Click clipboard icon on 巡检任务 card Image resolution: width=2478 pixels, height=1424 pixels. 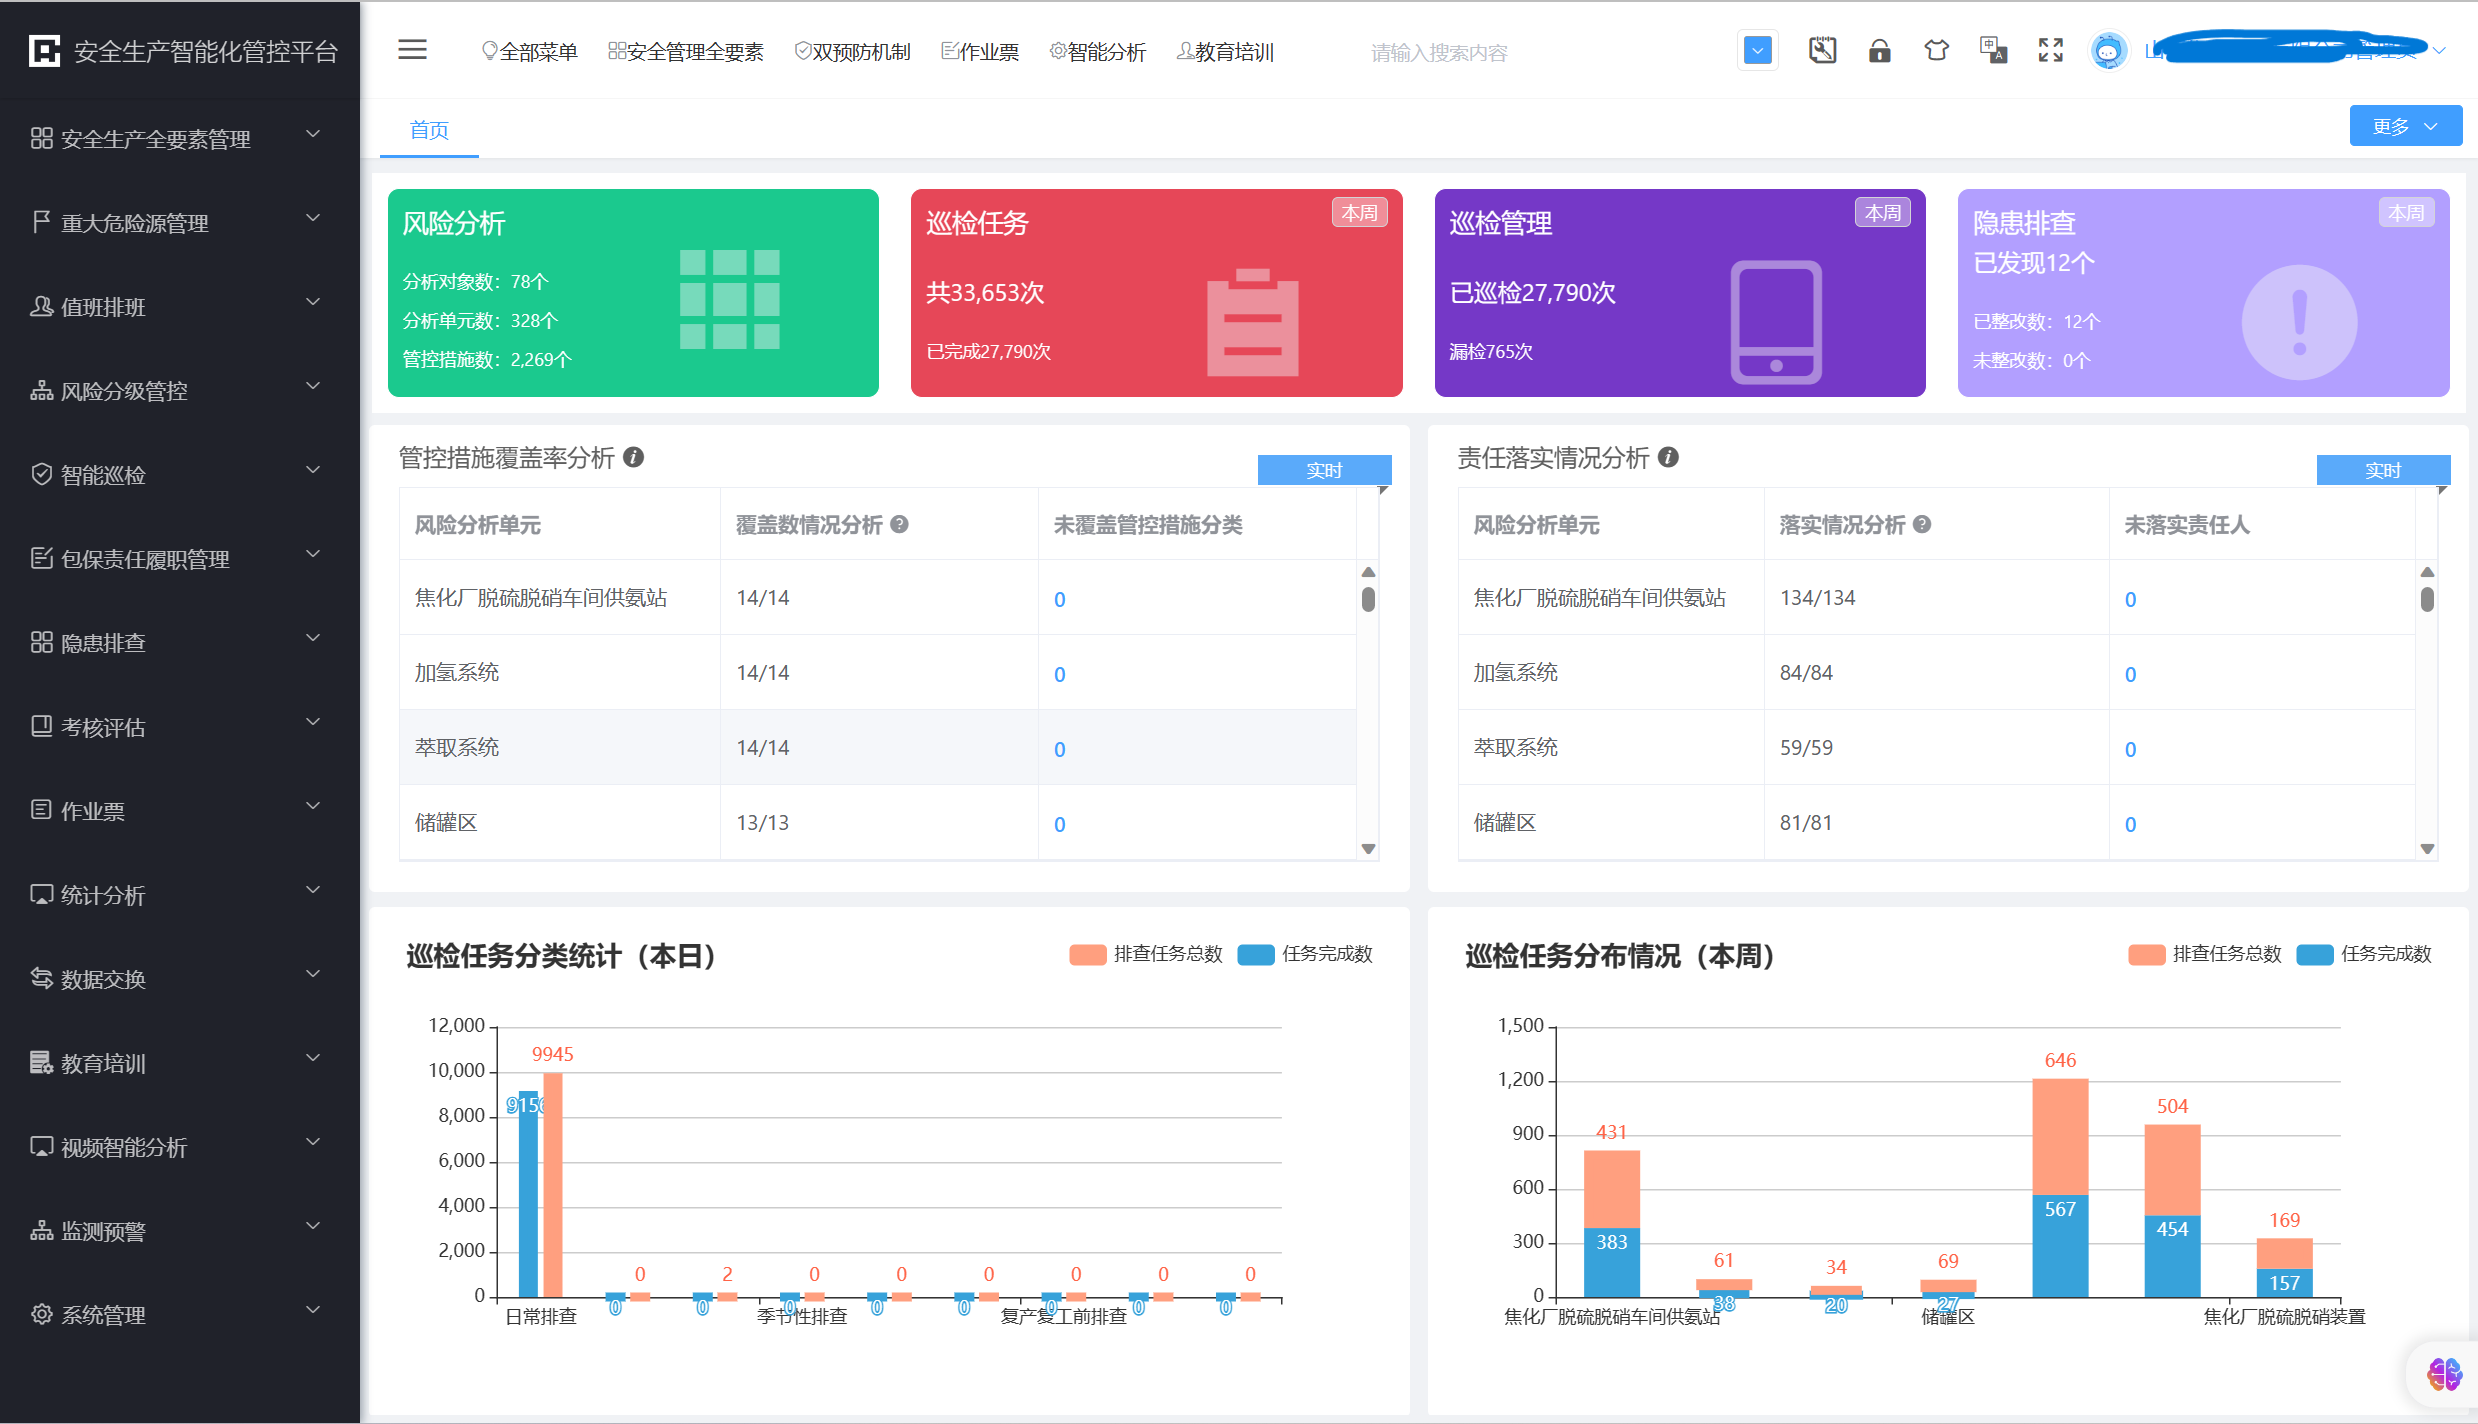(1252, 322)
